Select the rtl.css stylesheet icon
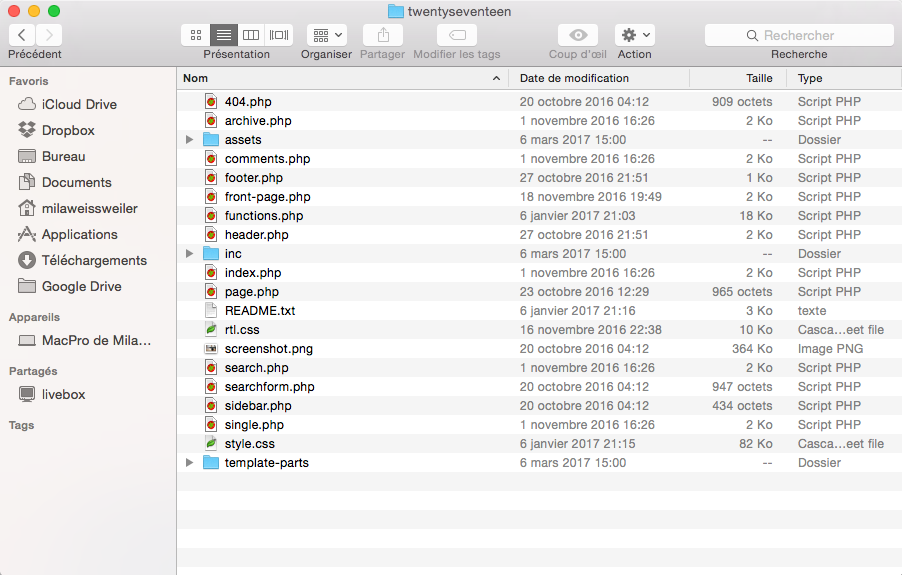Screen dimensions: 902x575 211,329
